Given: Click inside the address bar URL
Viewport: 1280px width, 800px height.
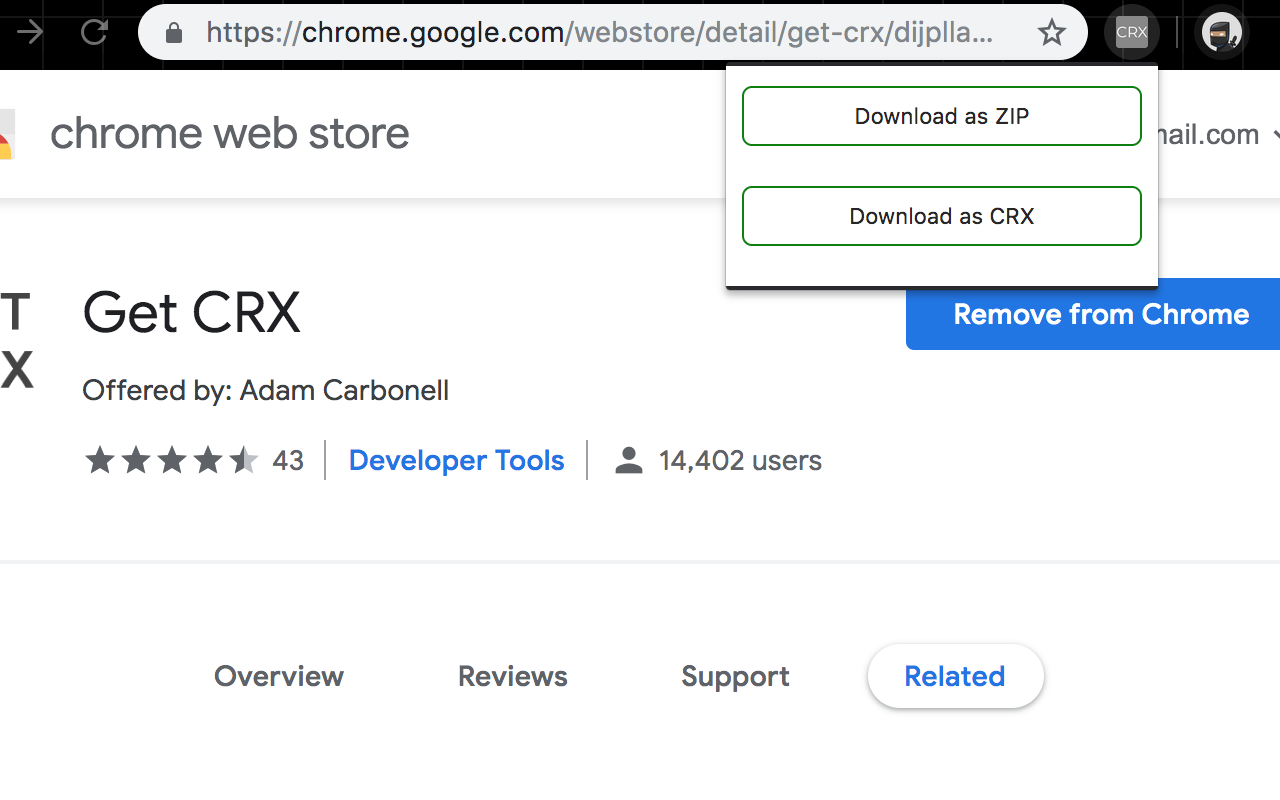Looking at the screenshot, I should [x=600, y=32].
